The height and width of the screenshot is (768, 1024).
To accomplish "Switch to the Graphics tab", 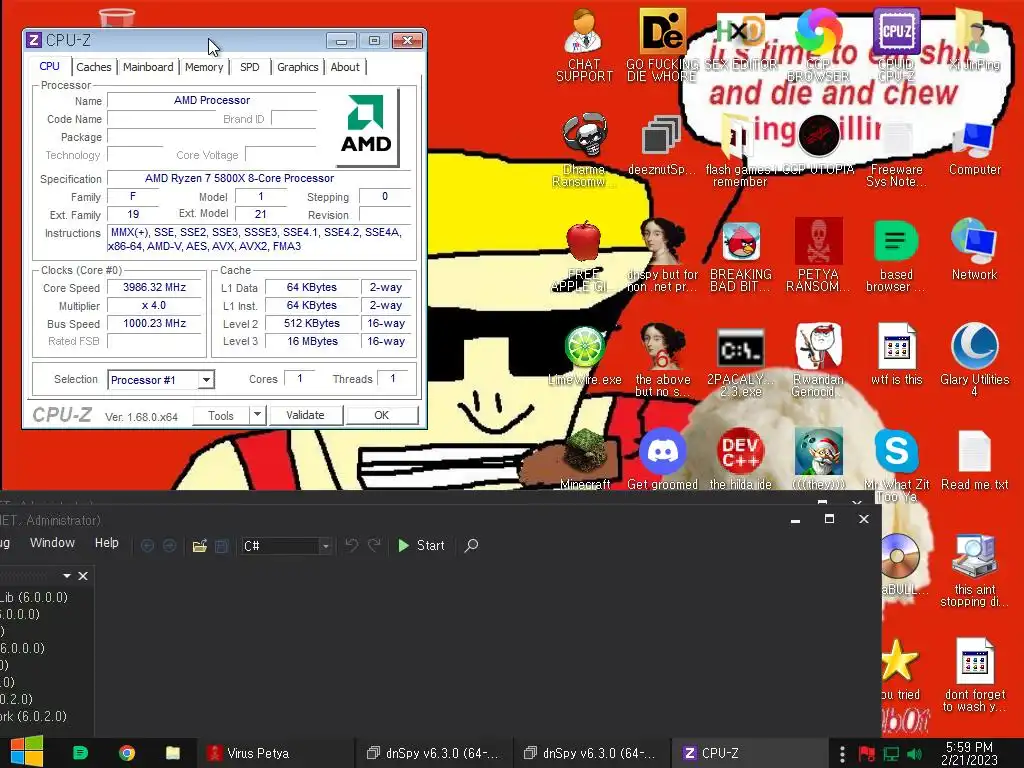I will coord(297,67).
